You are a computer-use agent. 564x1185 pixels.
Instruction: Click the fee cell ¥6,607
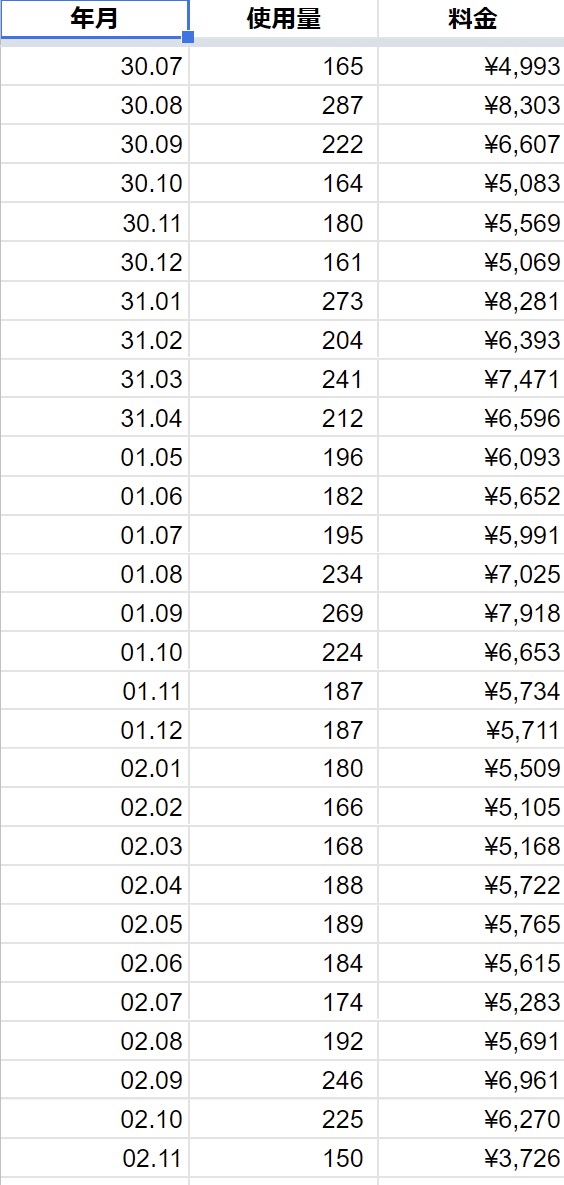472,144
